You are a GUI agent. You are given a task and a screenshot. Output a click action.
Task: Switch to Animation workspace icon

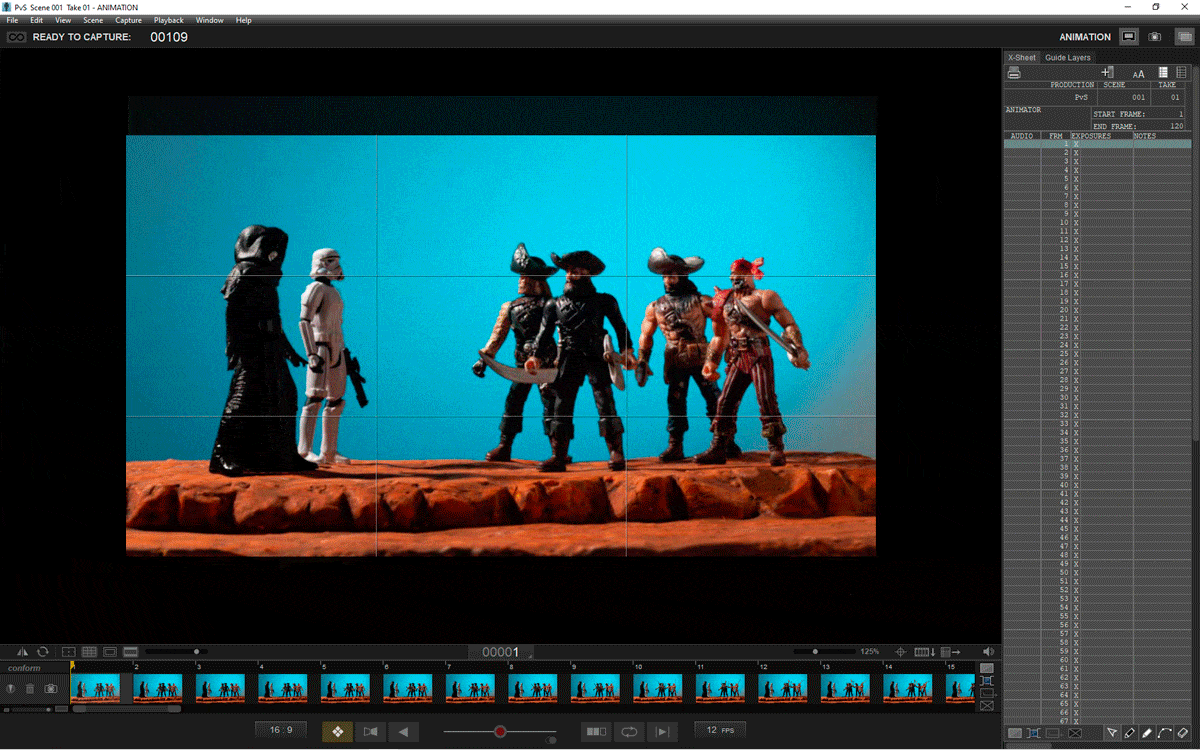coord(1129,36)
